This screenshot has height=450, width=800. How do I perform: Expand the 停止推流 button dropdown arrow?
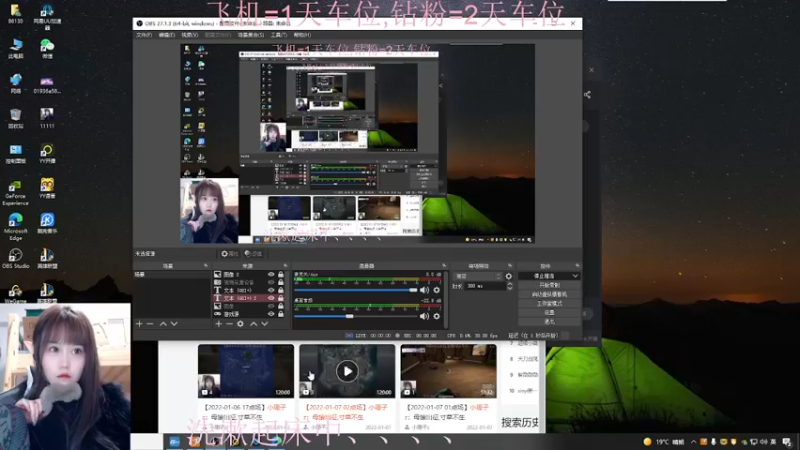[x=575, y=276]
